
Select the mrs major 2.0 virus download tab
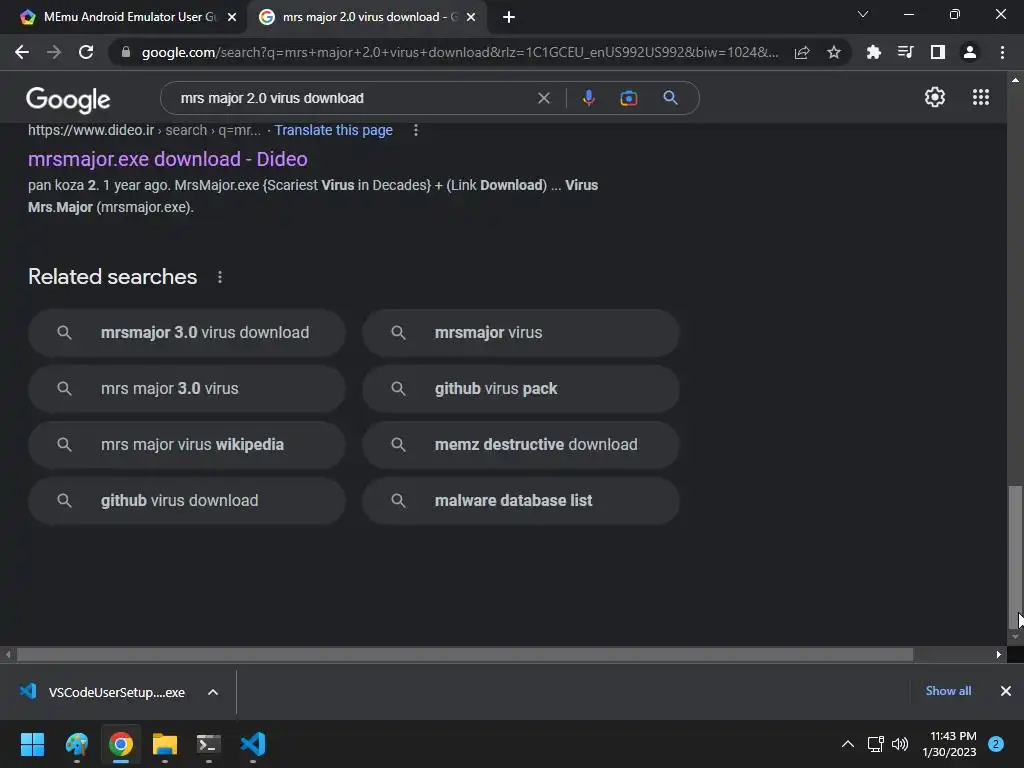(367, 17)
